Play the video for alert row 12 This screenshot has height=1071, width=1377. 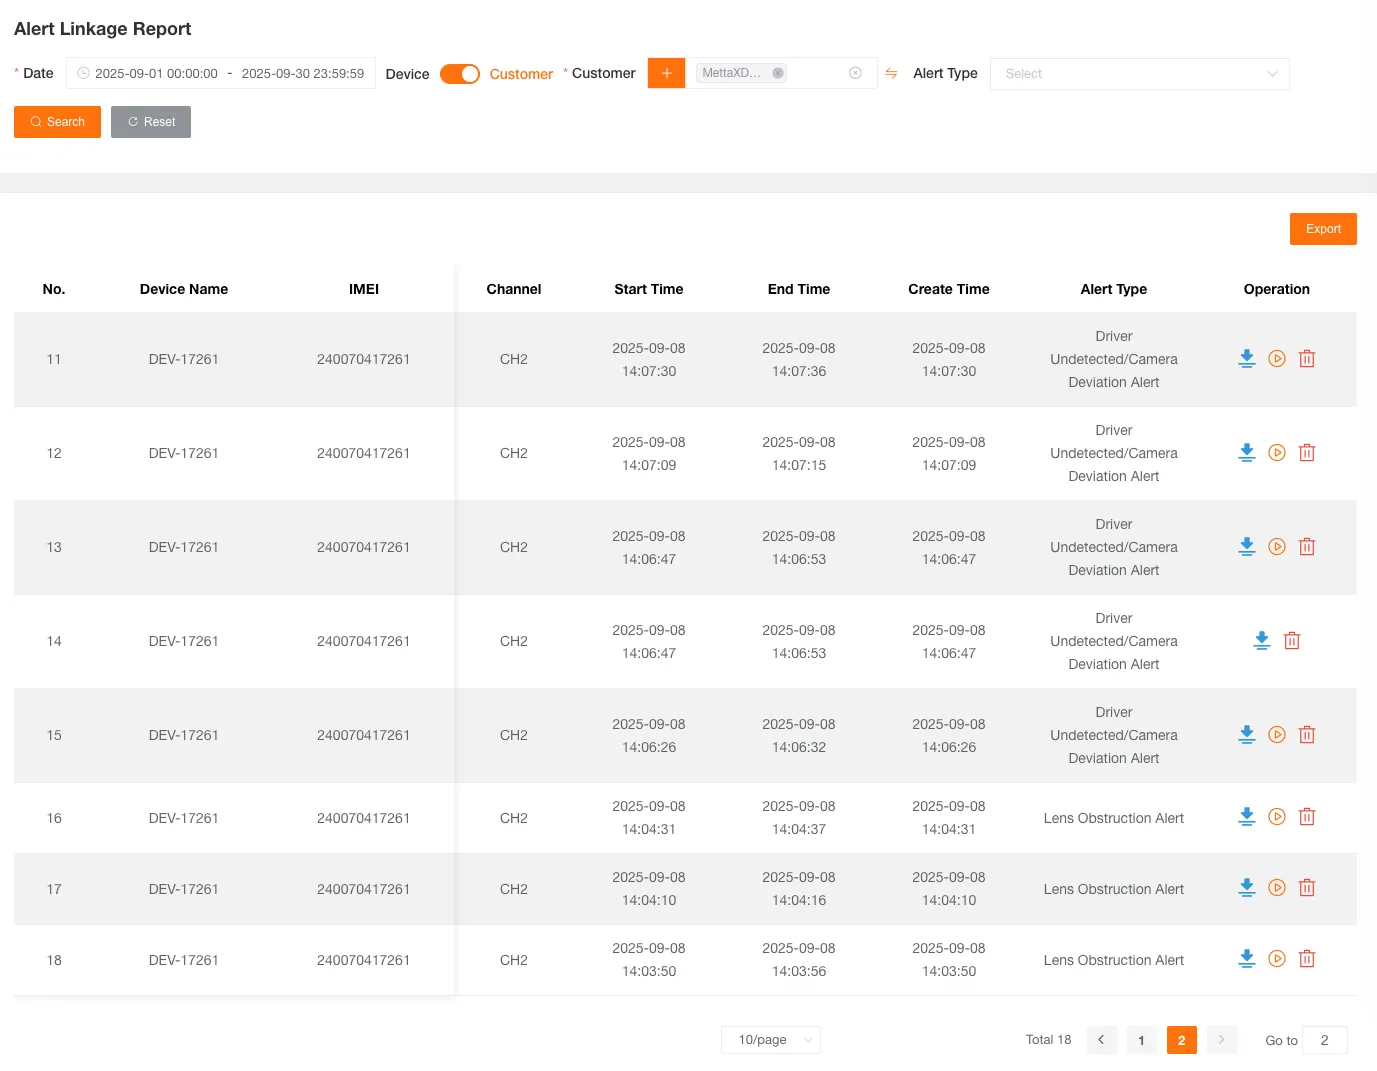[x=1276, y=453]
